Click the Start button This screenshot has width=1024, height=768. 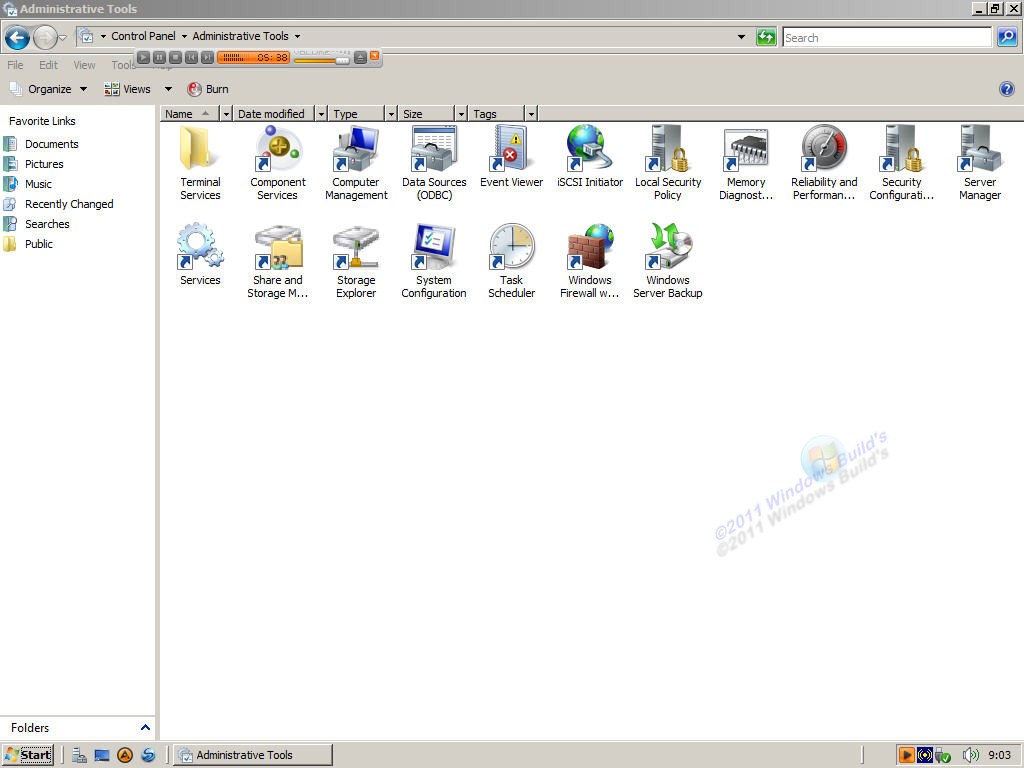pos(28,755)
